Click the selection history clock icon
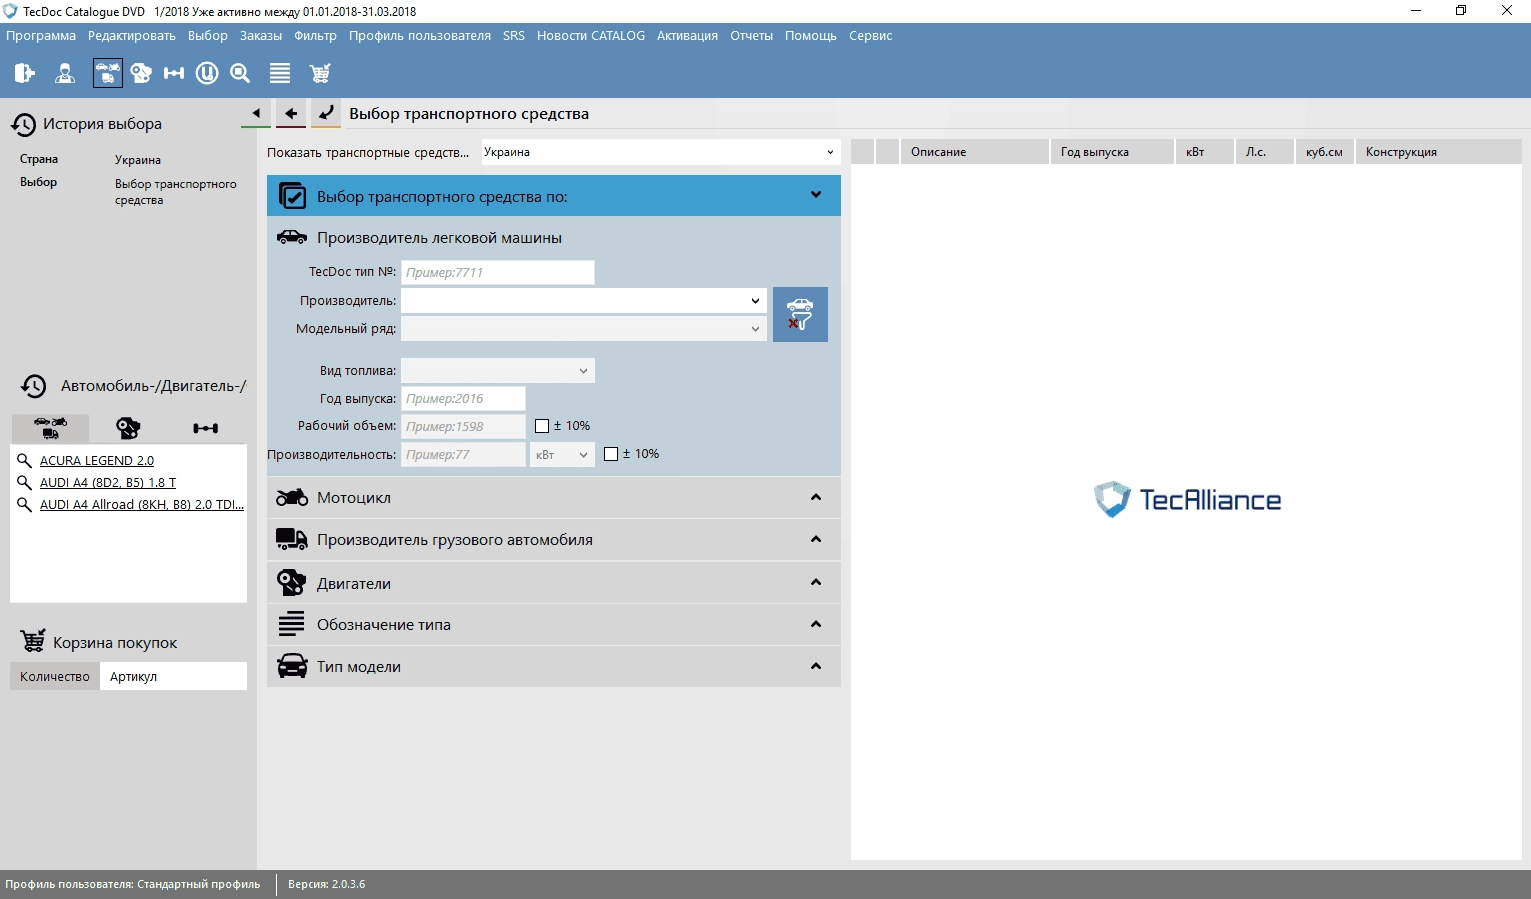 click(24, 124)
